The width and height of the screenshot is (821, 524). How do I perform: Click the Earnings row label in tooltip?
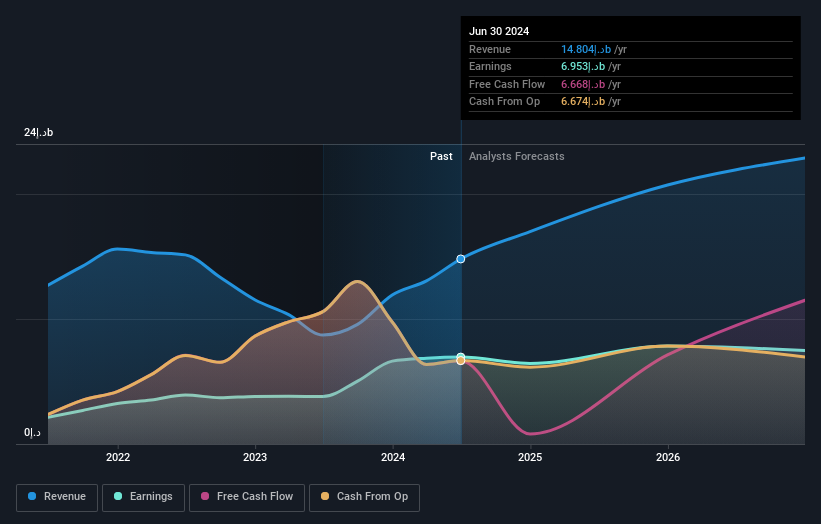490,66
